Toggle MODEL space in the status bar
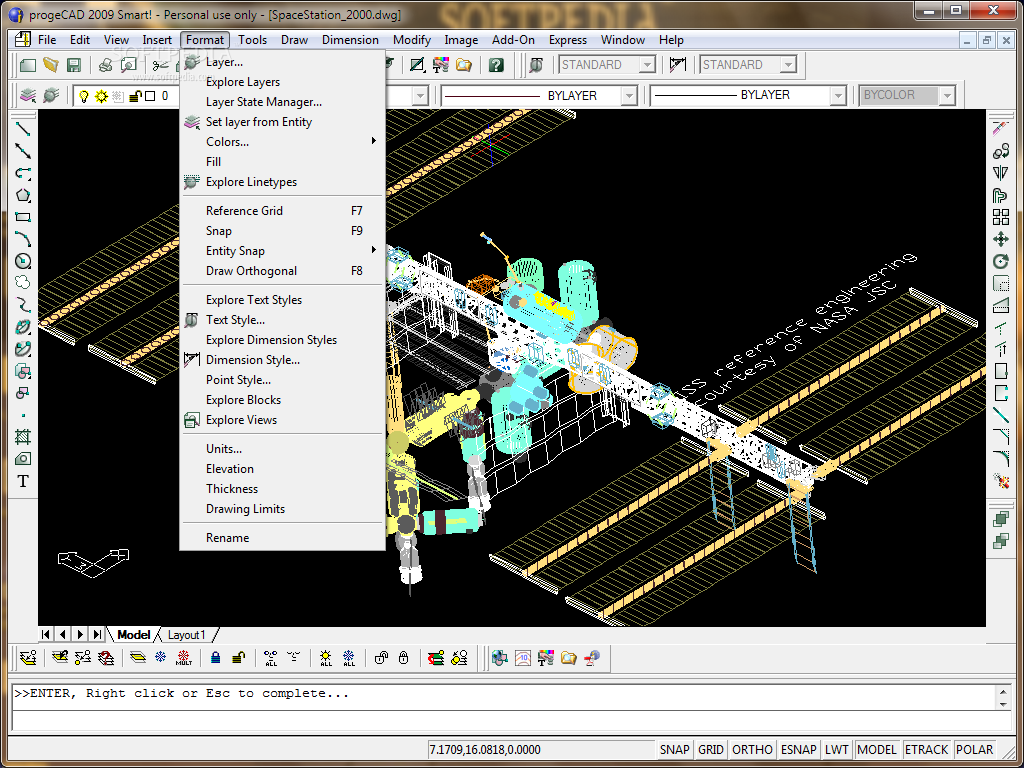This screenshot has height=768, width=1024. (877, 750)
